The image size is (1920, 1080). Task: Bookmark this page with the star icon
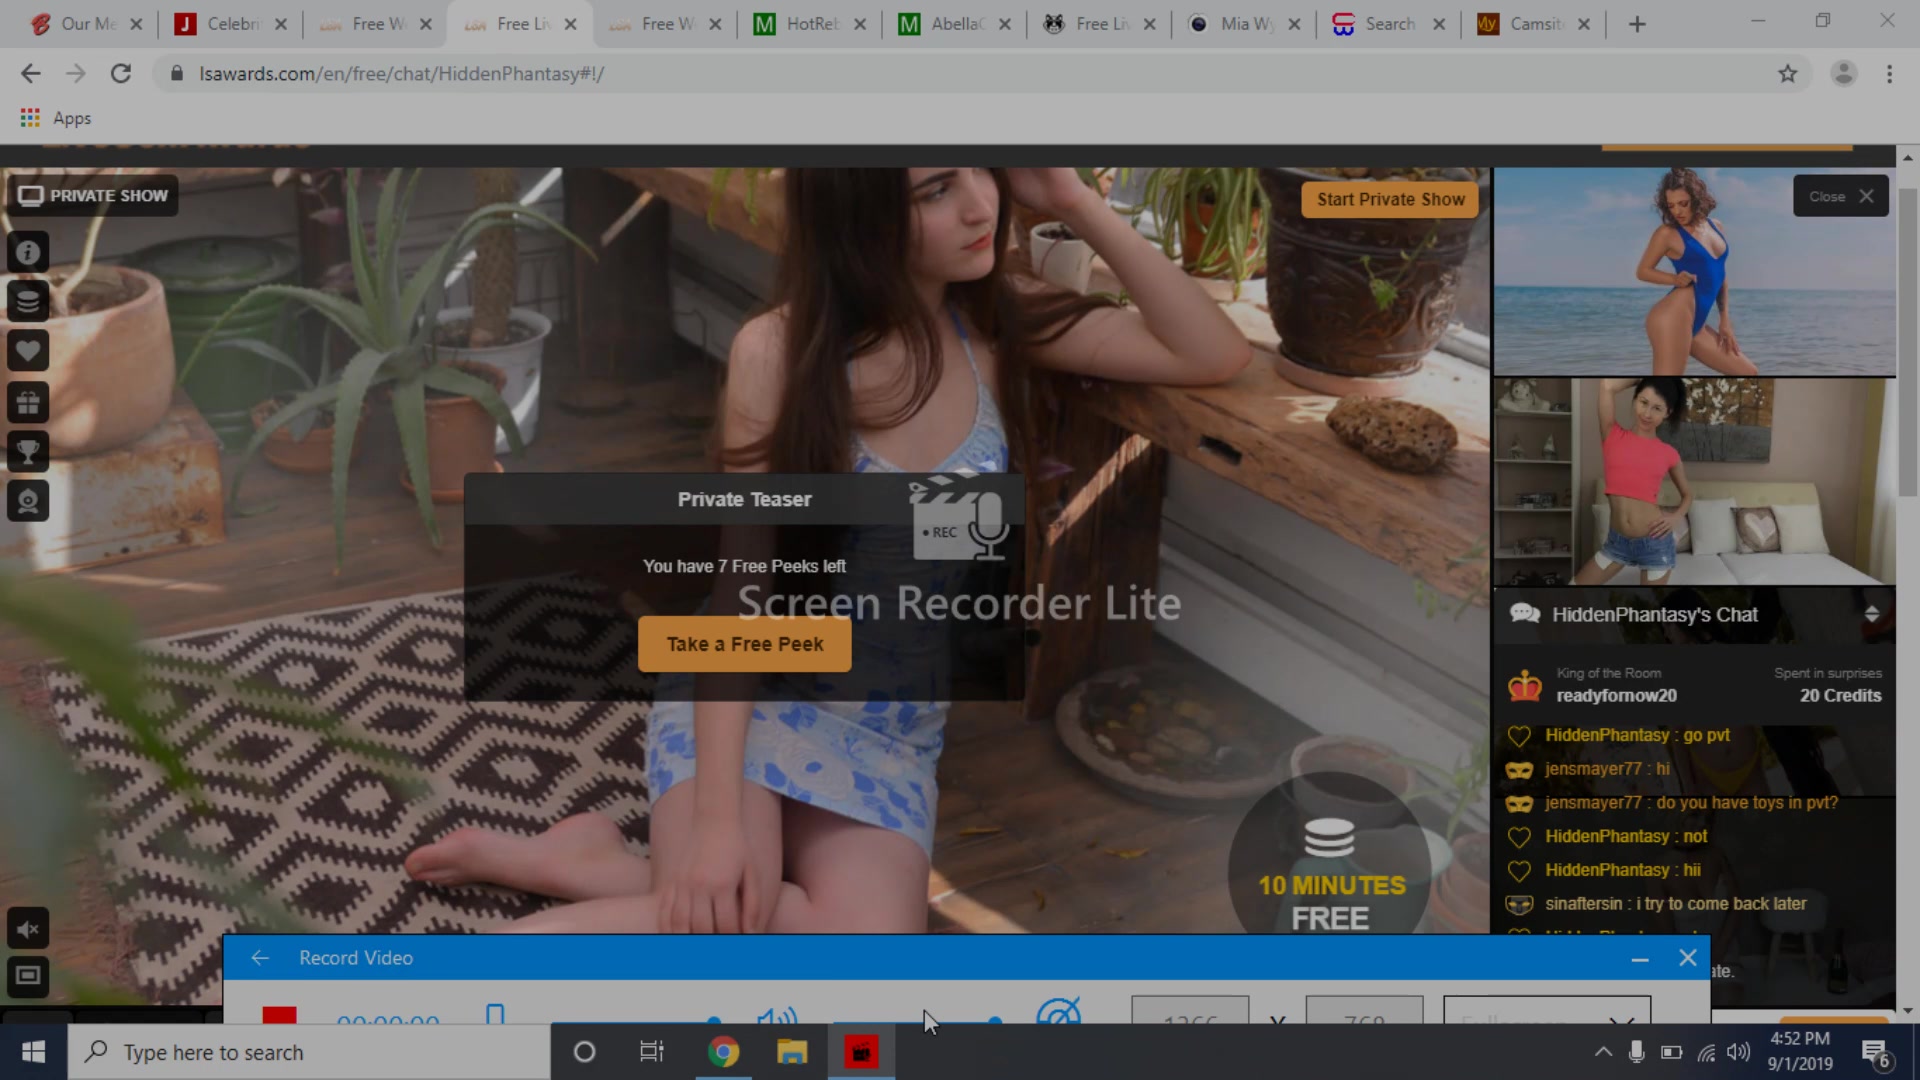tap(1788, 73)
